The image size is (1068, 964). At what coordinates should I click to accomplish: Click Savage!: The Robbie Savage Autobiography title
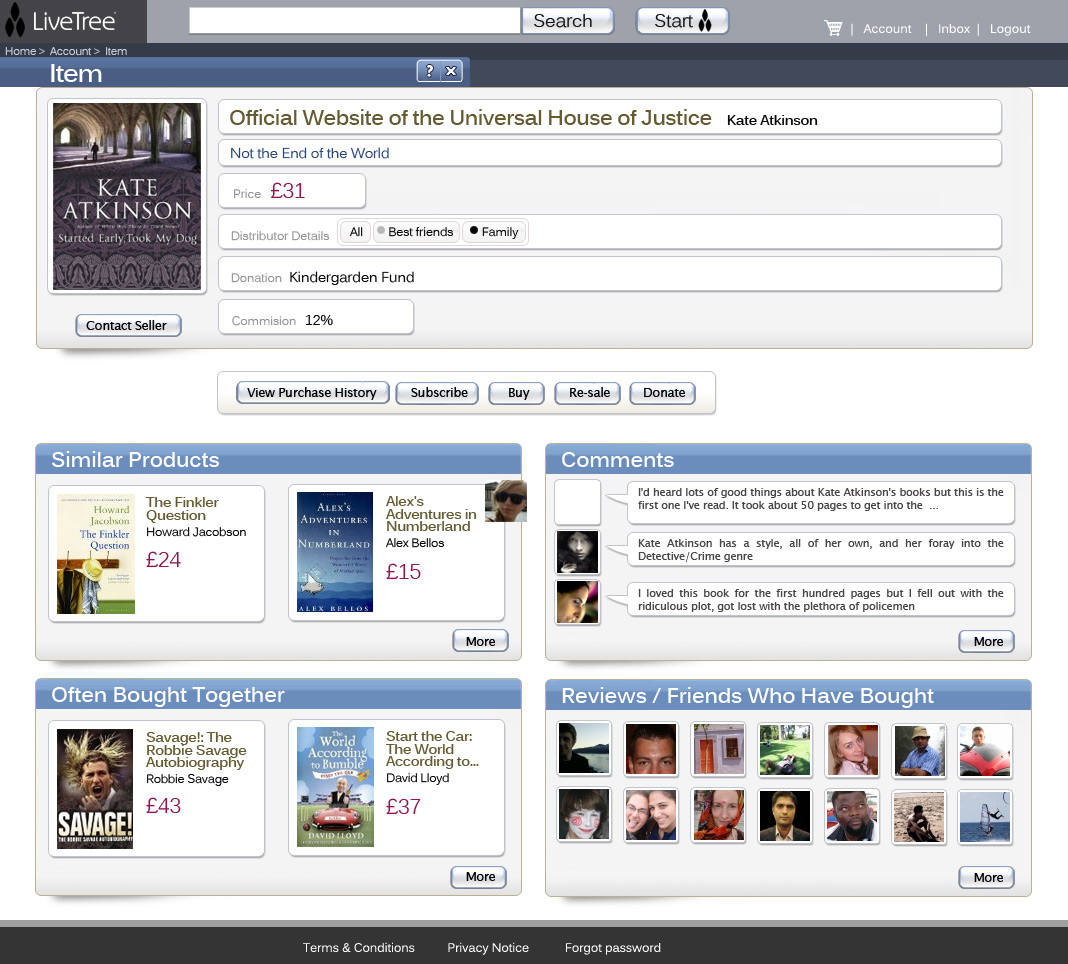196,749
